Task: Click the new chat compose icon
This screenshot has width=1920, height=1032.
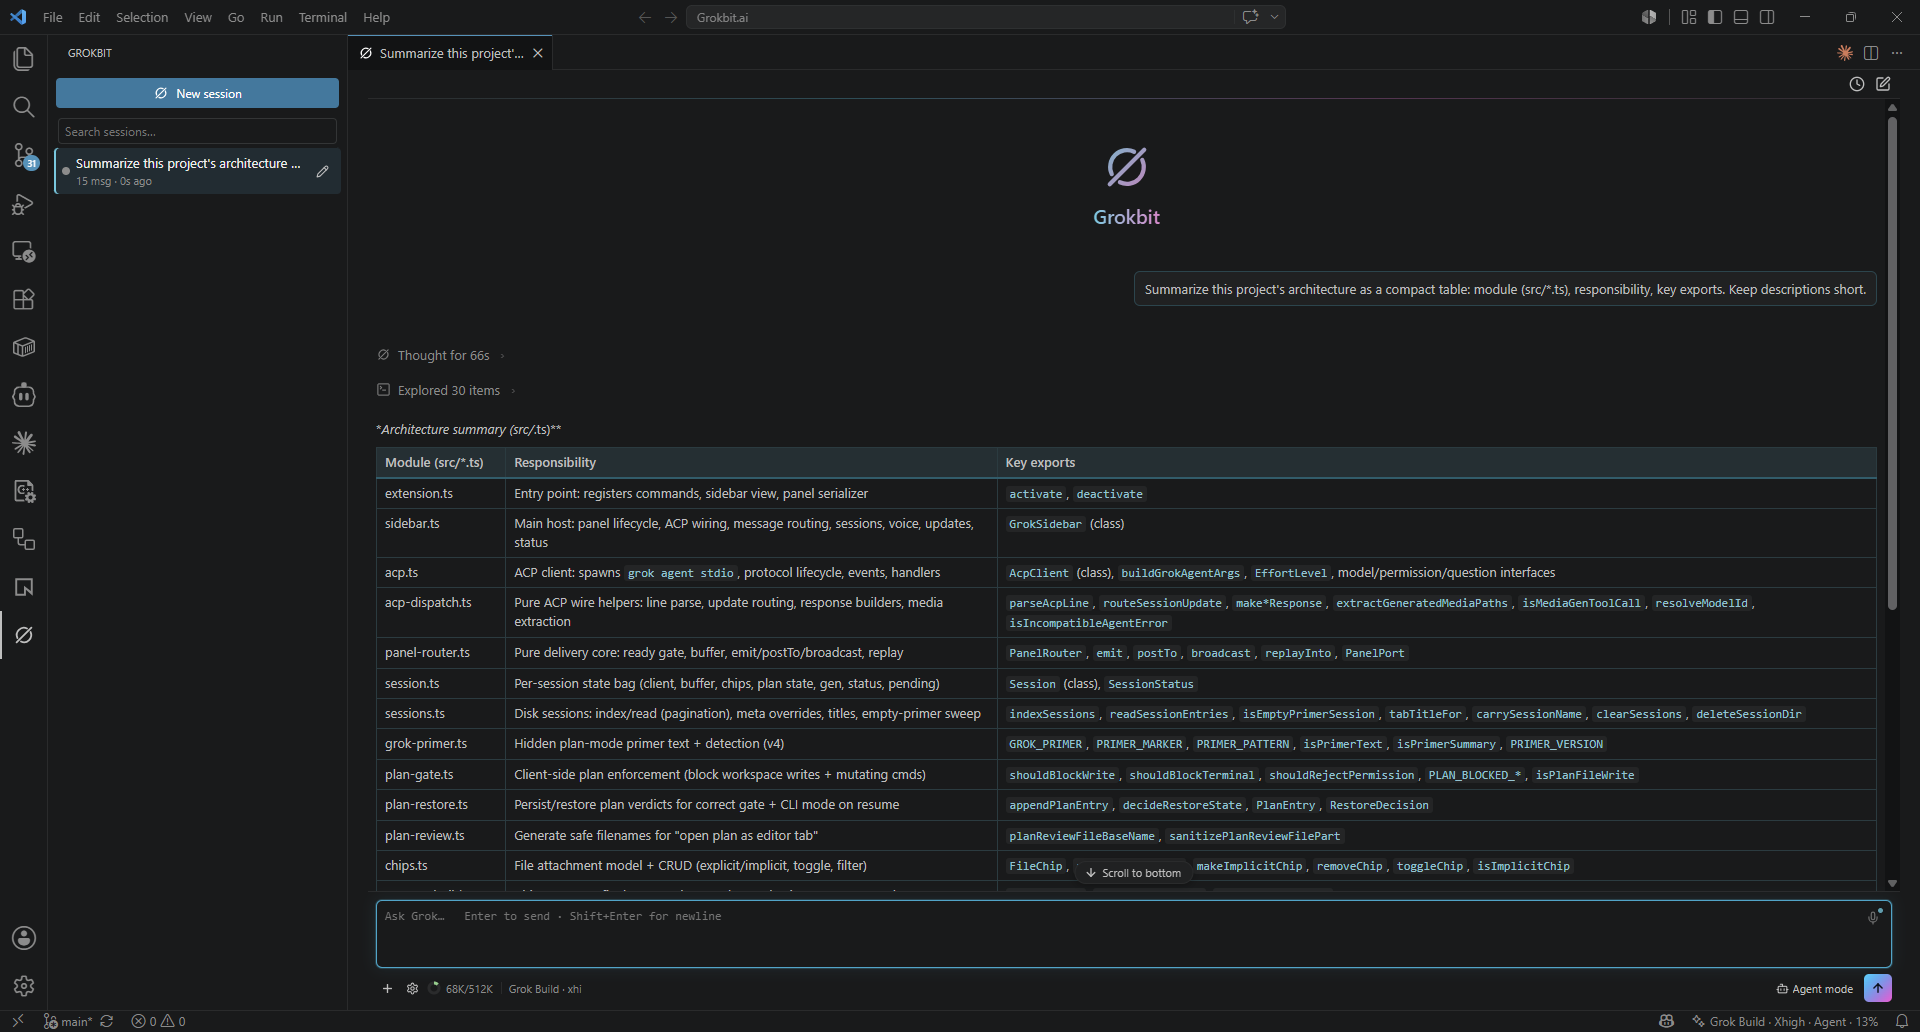Action: click(1884, 84)
